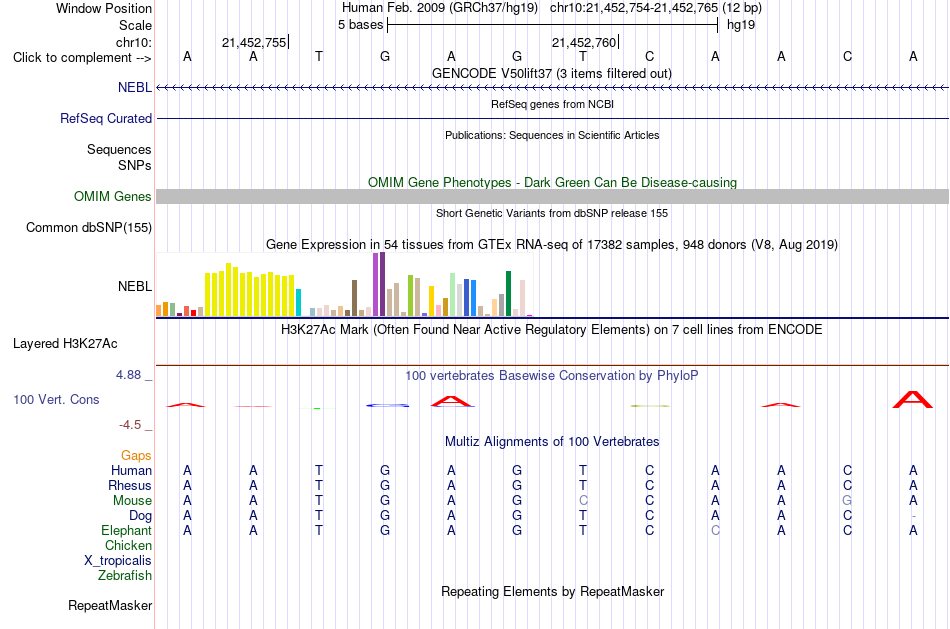Select the Chicken alignment row label
Viewport: 950px width, 629px height.
[x=128, y=545]
